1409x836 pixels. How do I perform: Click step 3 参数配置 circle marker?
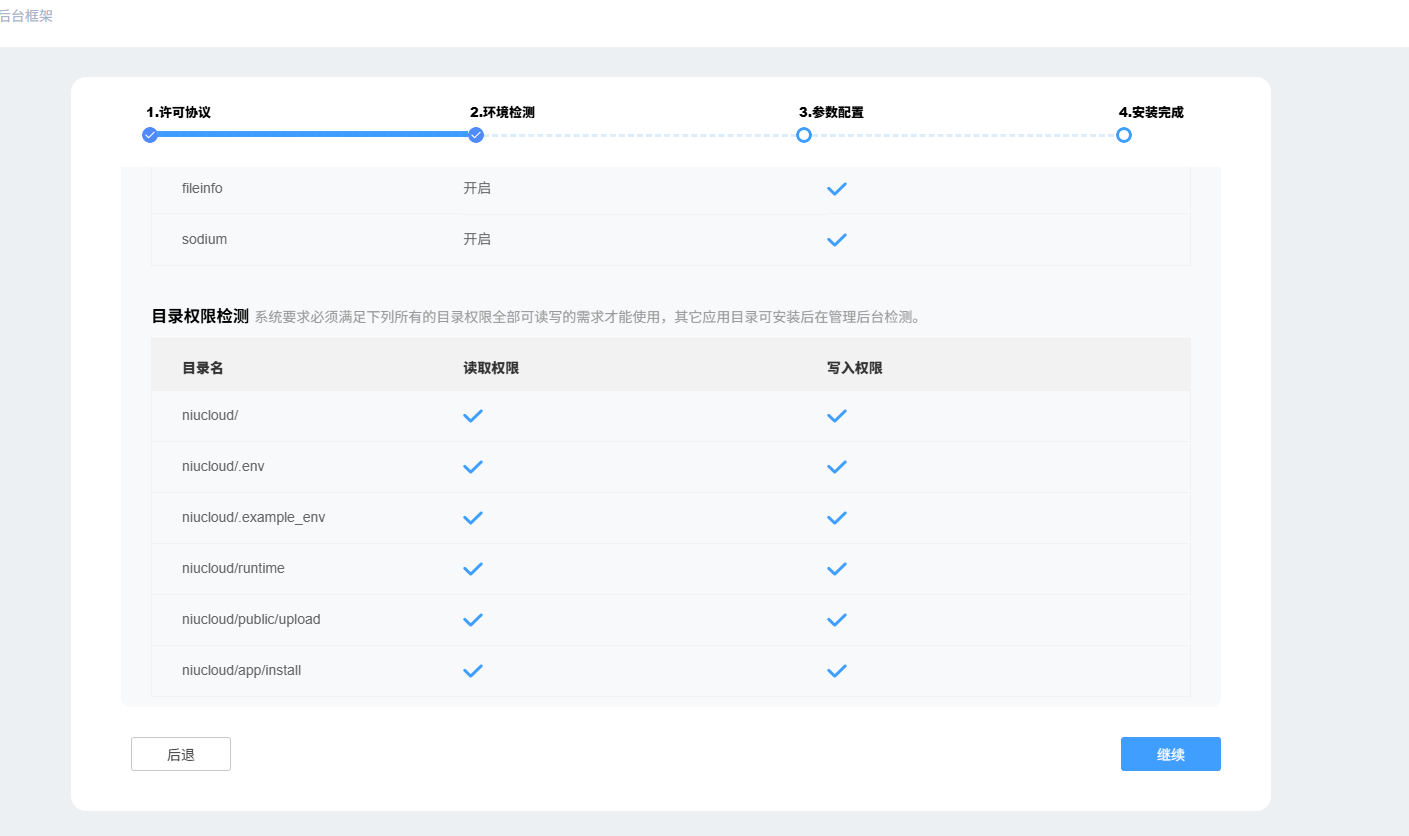(803, 135)
